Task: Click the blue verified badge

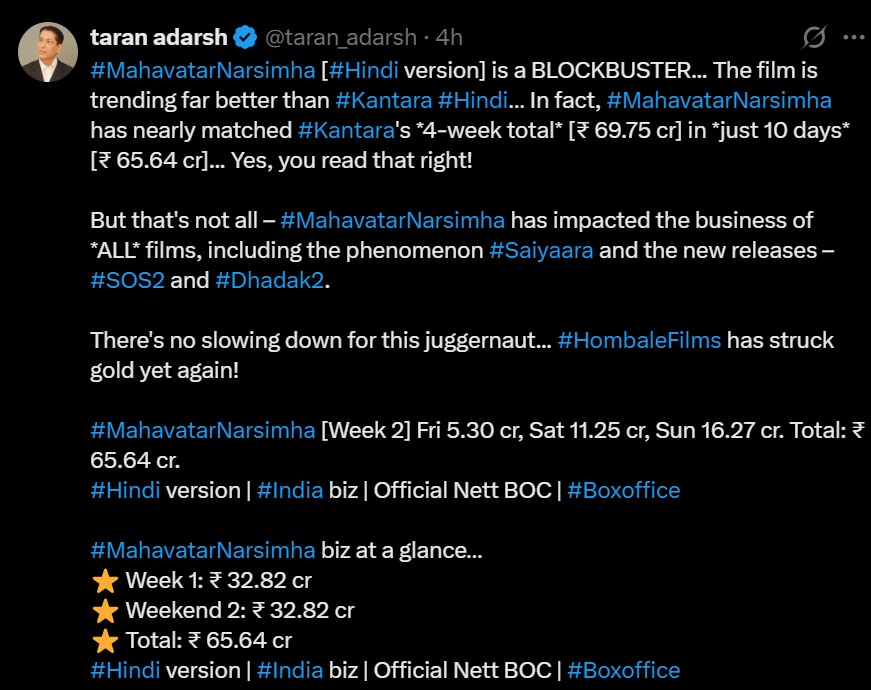Action: (245, 38)
